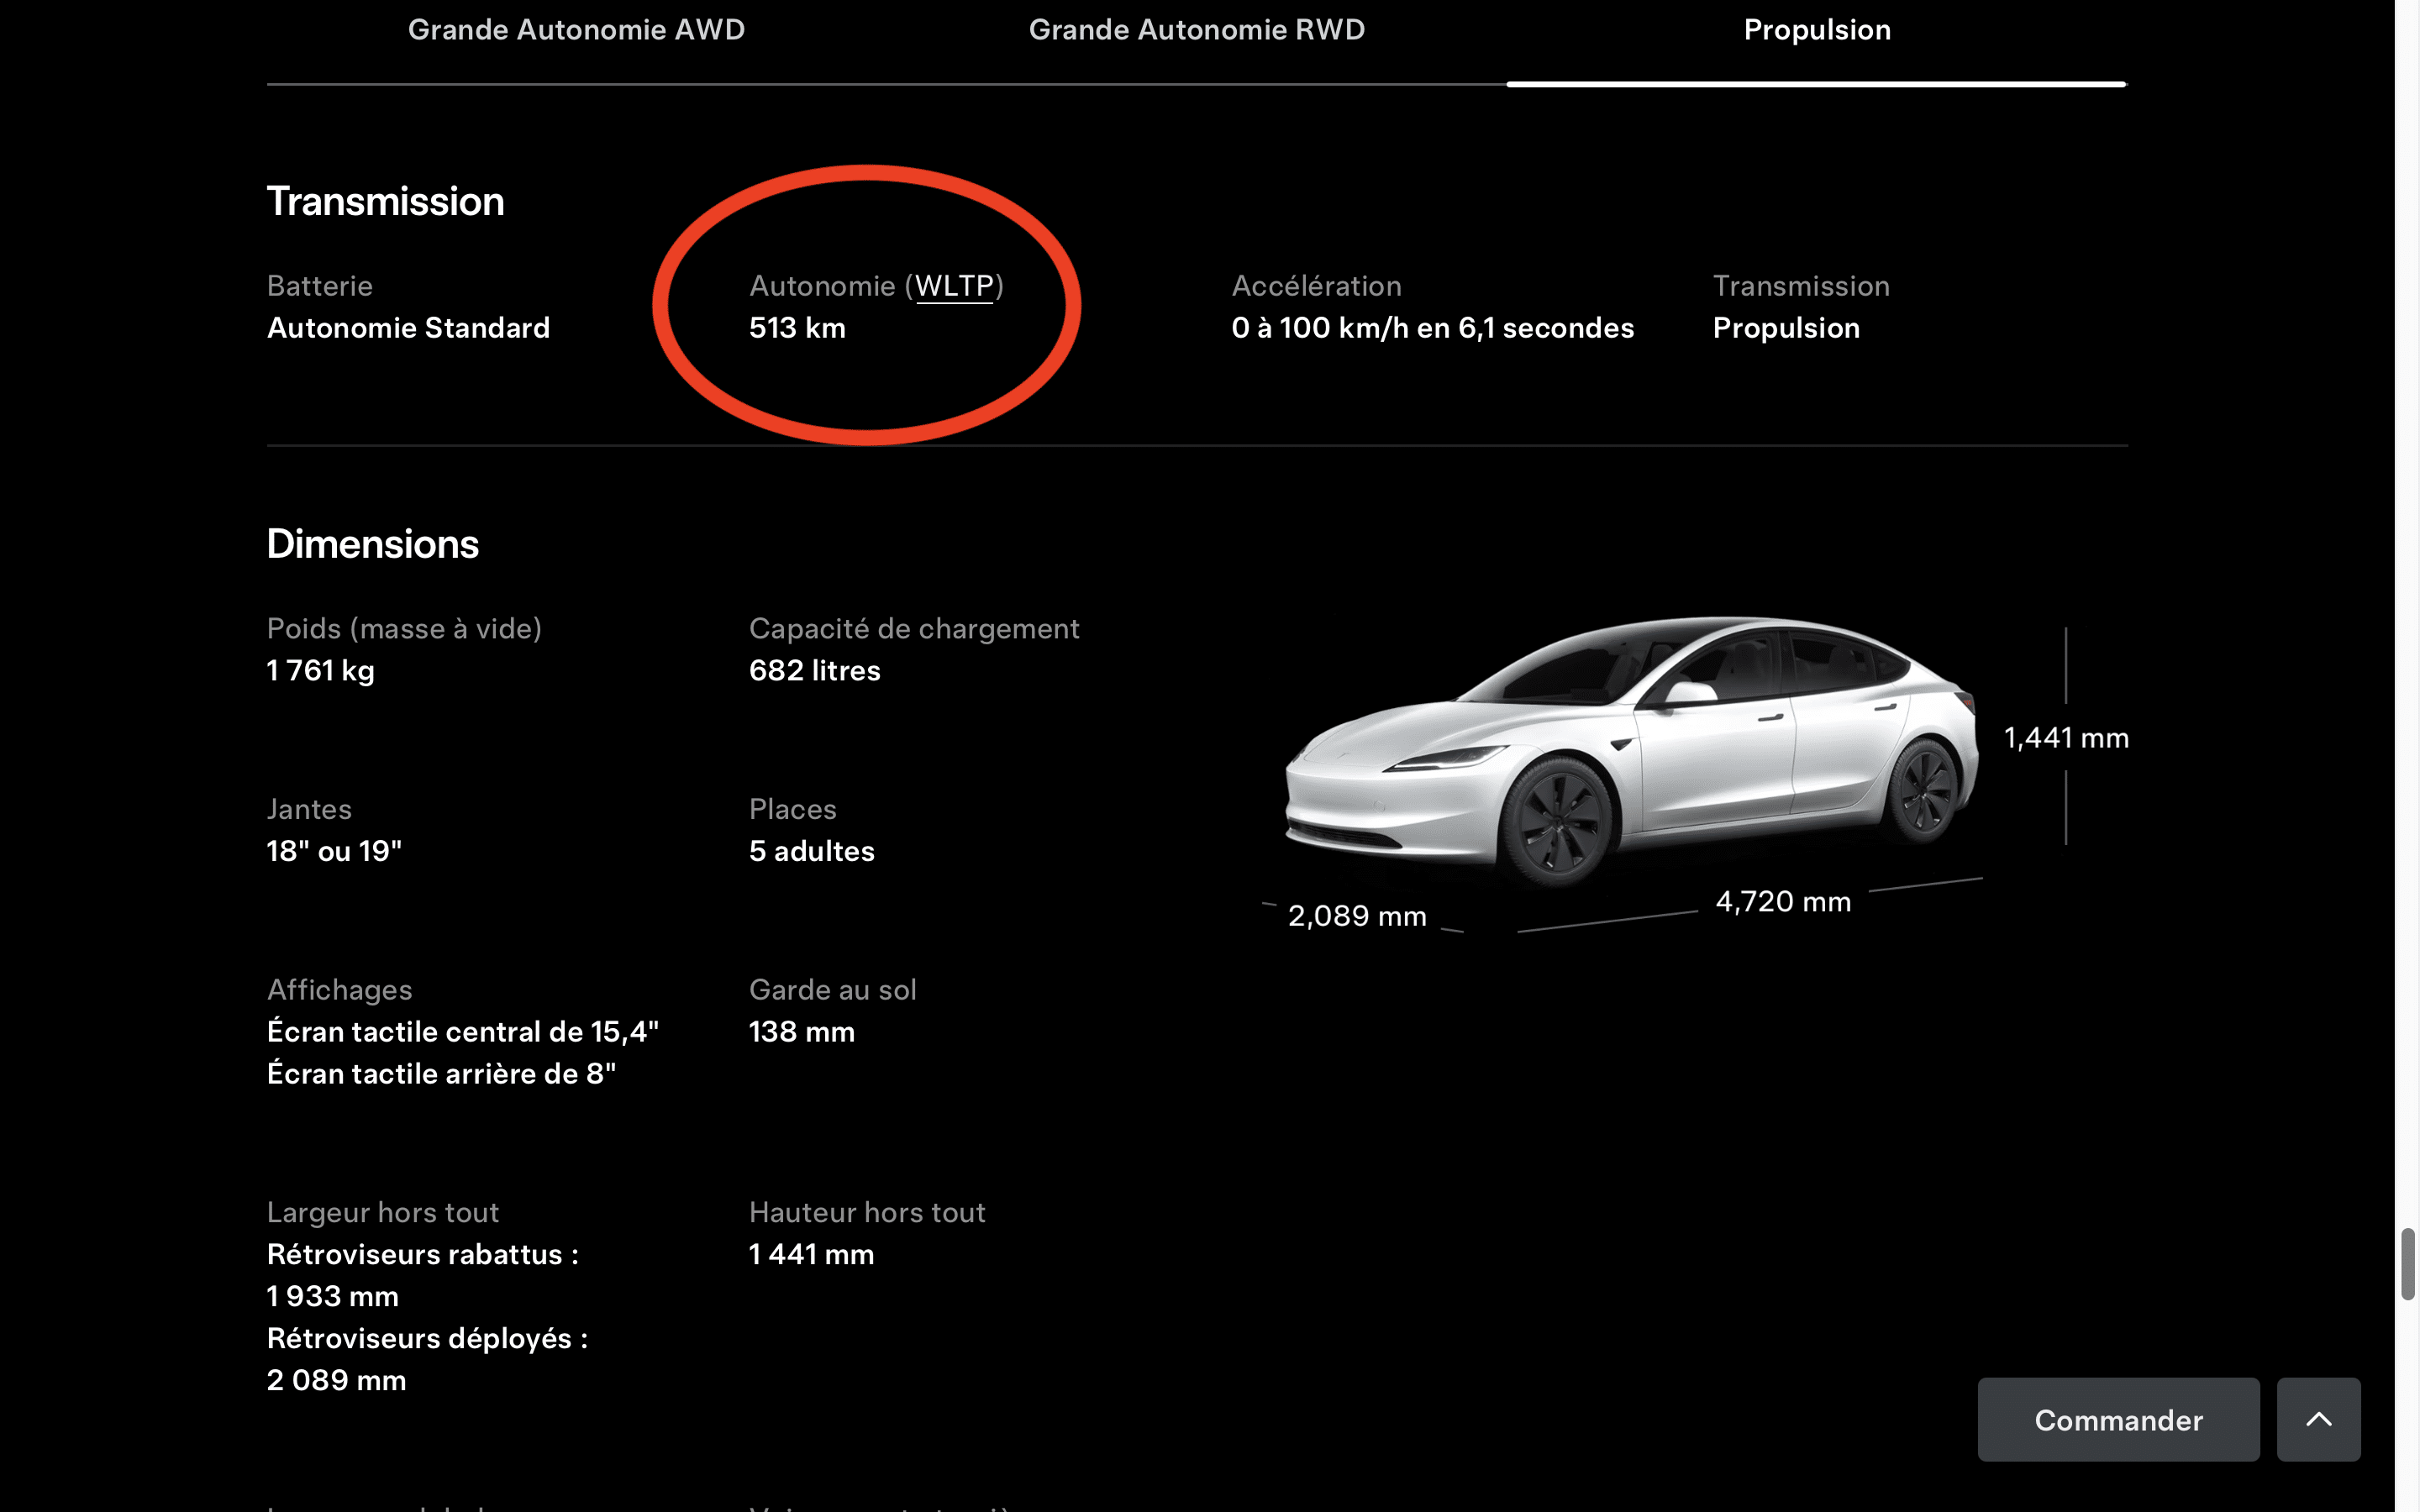Viewport: 2420px width, 1512px height.
Task: Click the 138 mm ground clearance value
Action: click(801, 1032)
